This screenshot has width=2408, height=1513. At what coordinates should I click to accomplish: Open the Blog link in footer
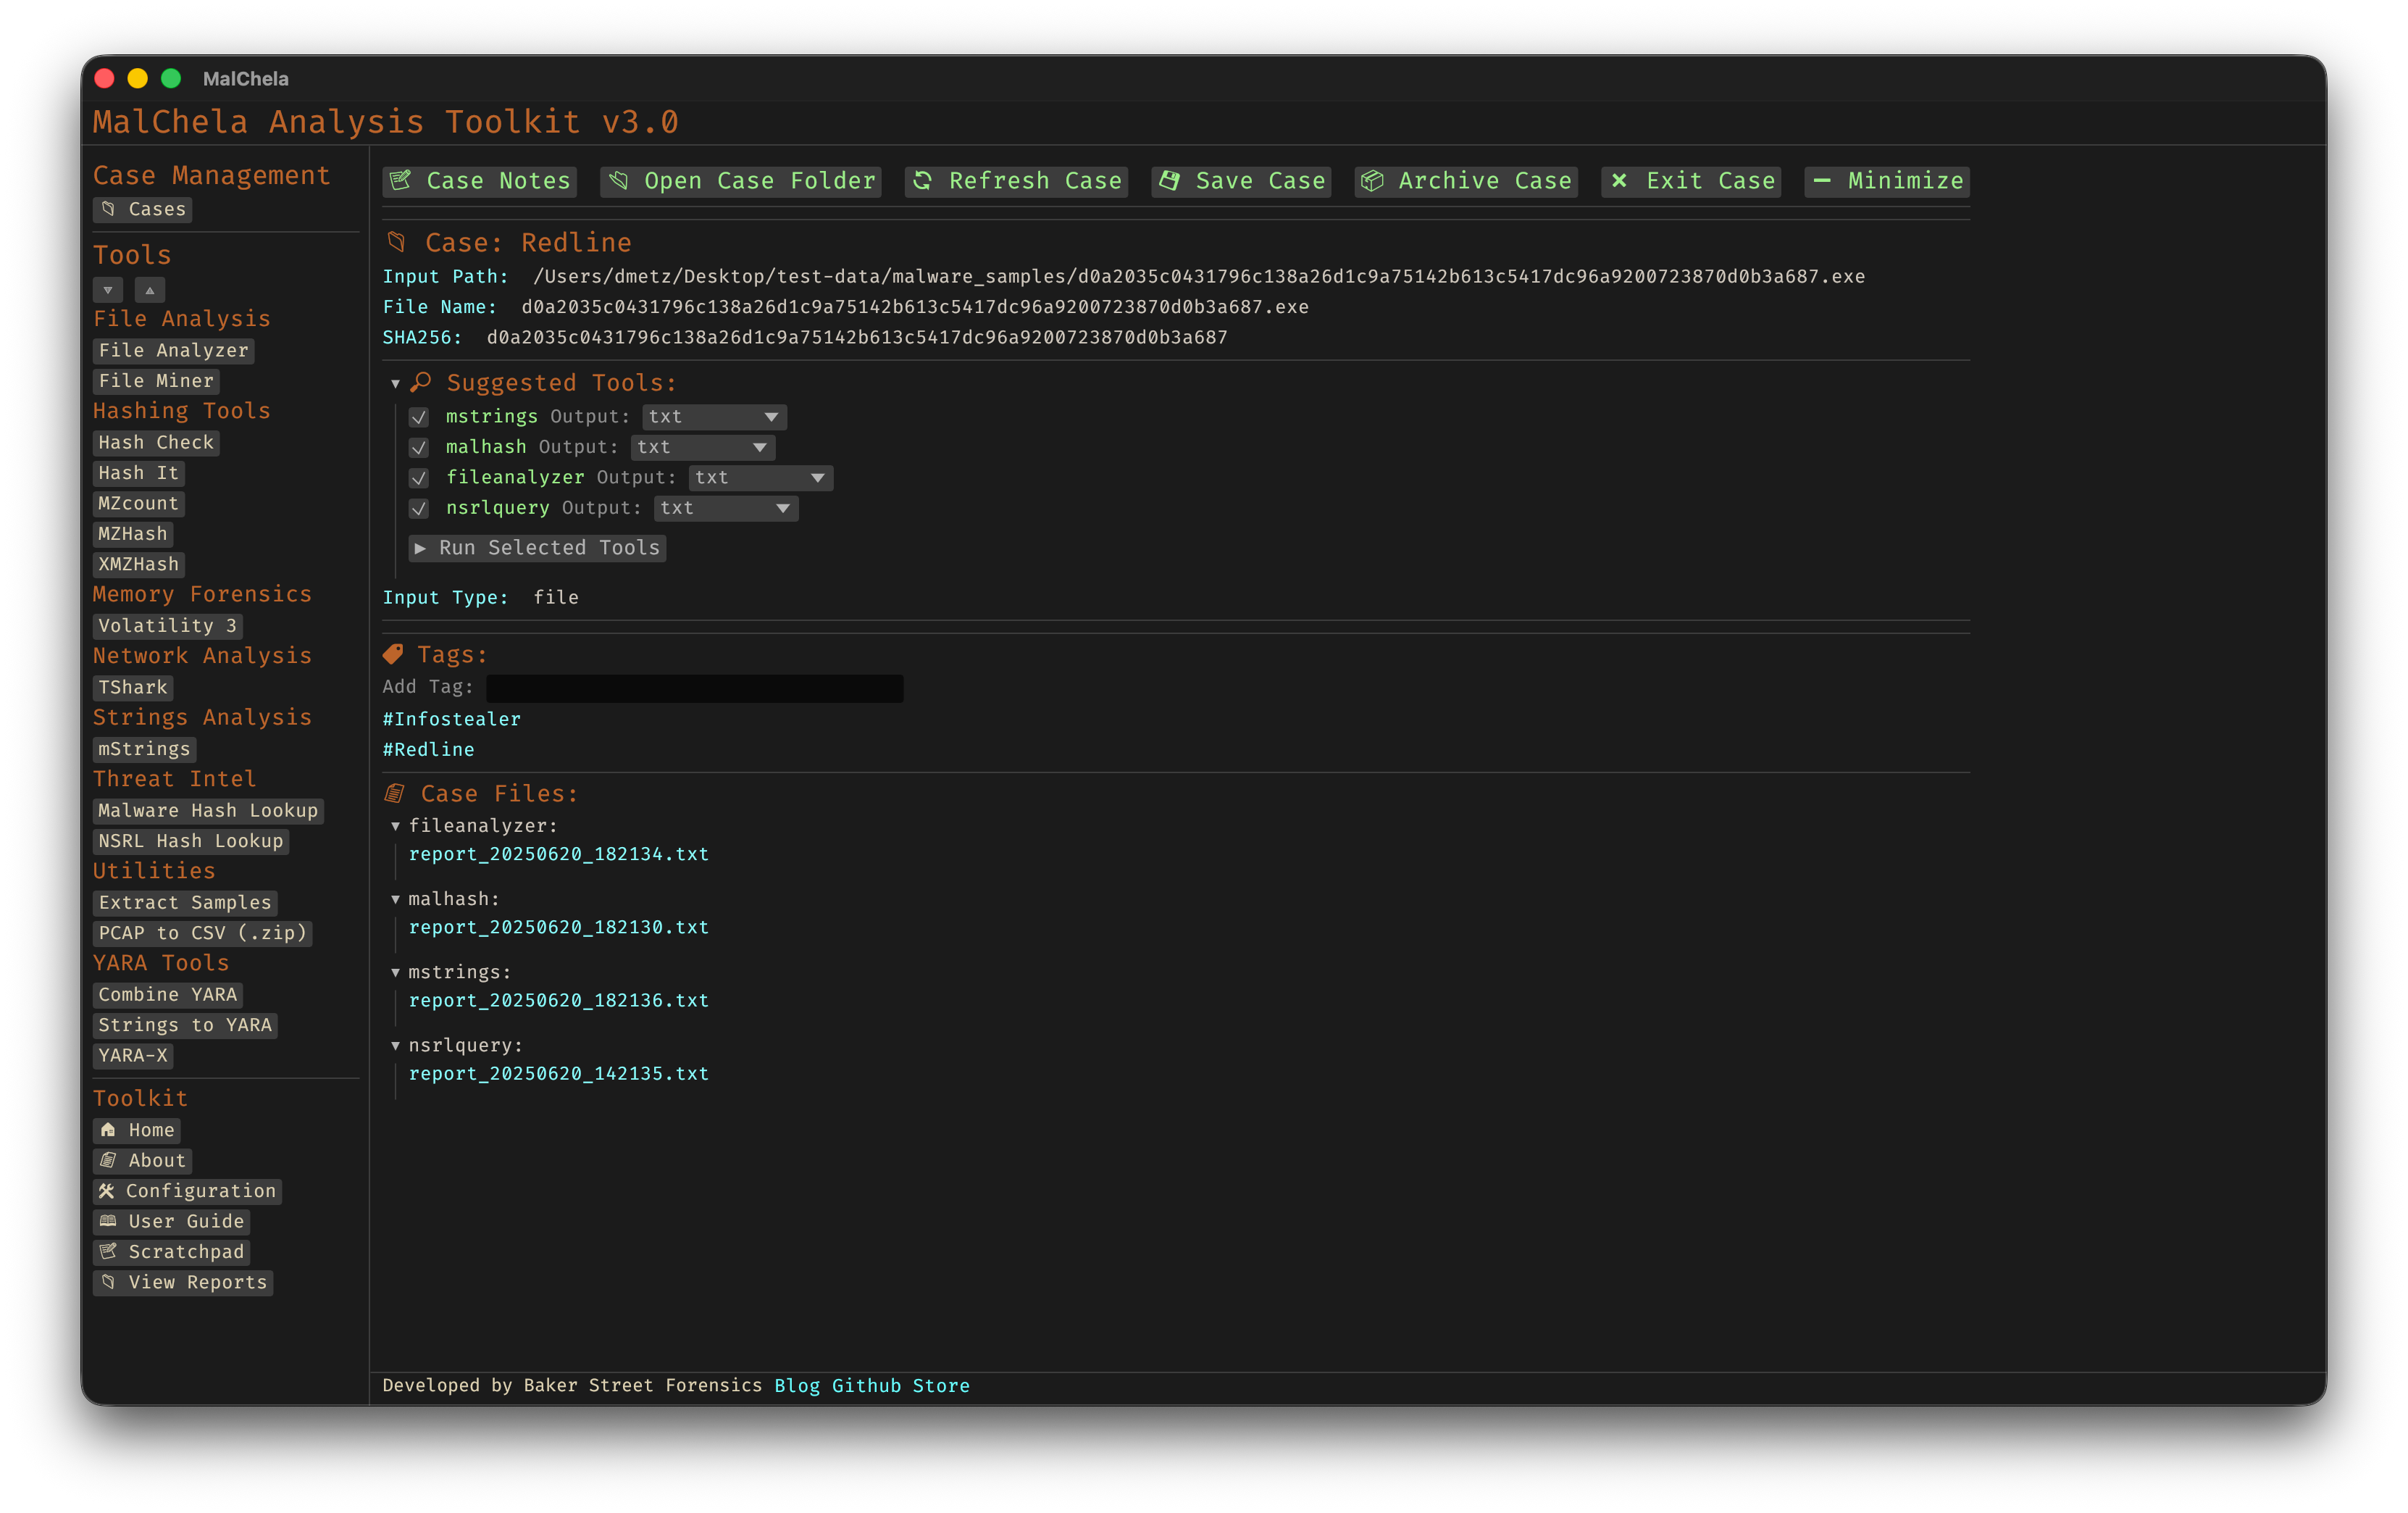coord(797,1386)
